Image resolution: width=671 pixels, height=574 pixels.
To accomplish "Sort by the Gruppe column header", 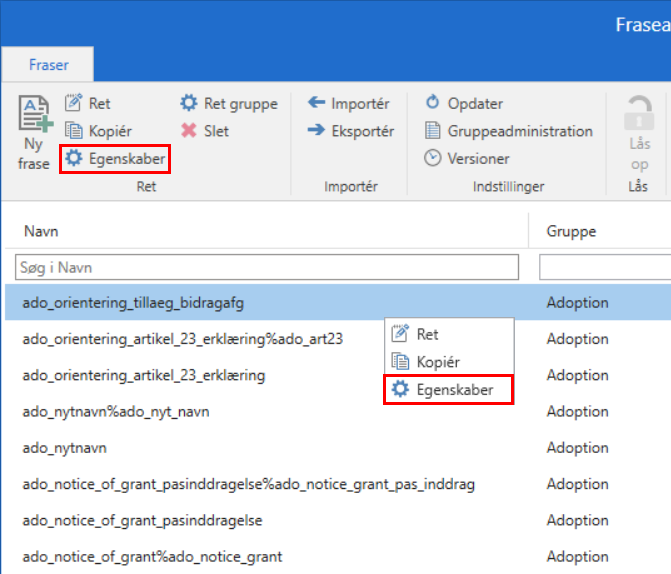I will (571, 231).
